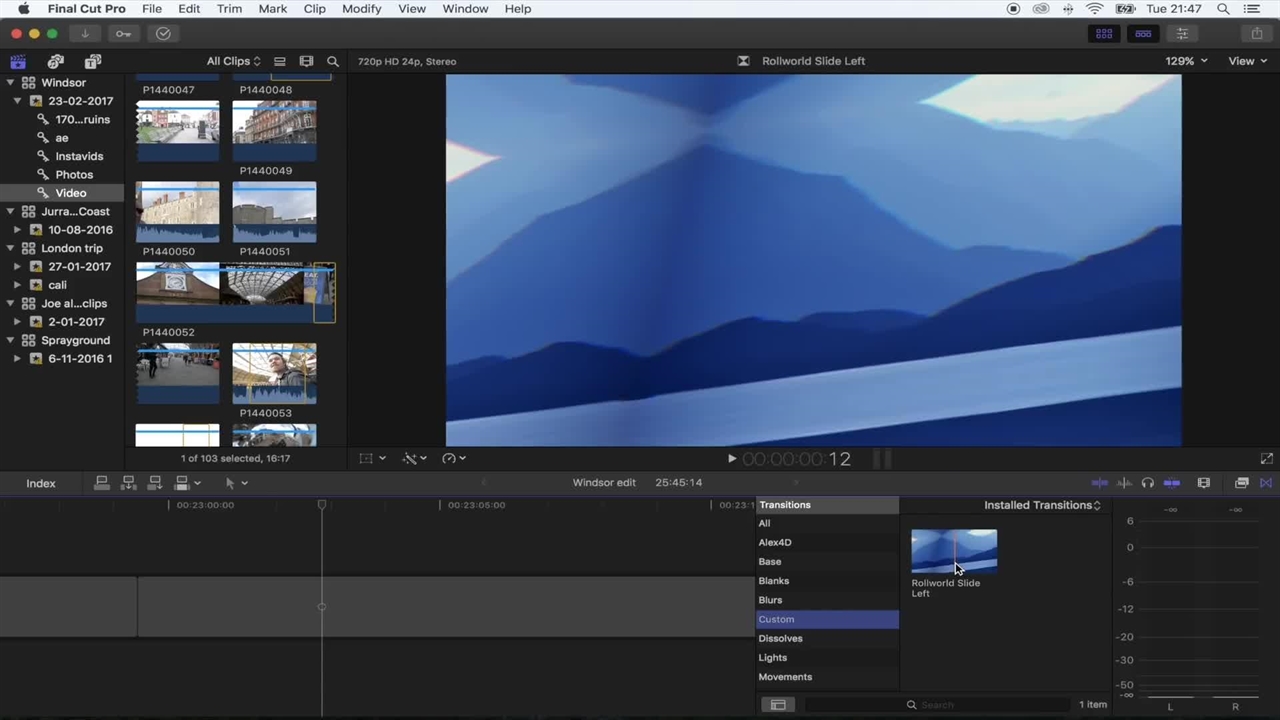Open the All Clips filter dropdown

pyautogui.click(x=233, y=62)
